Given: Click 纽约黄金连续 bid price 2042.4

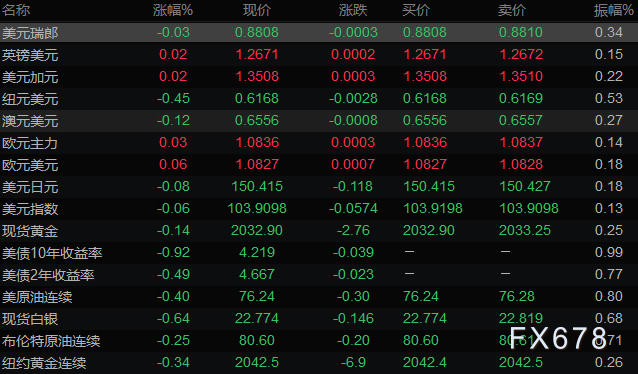Looking at the screenshot, I should [425, 362].
